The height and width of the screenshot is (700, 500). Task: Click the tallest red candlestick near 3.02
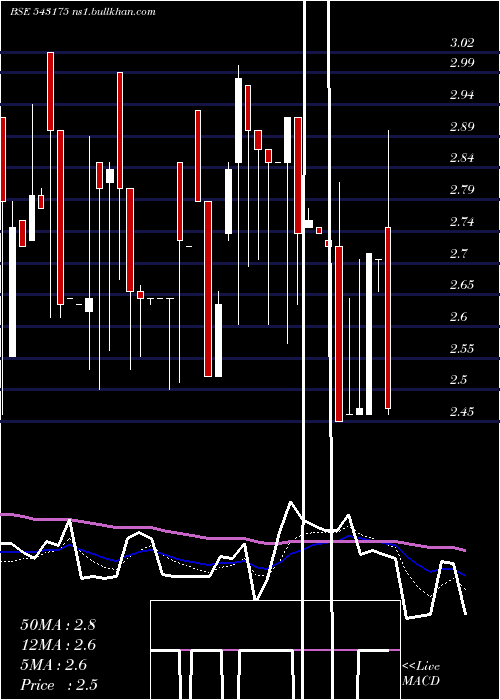pos(50,92)
